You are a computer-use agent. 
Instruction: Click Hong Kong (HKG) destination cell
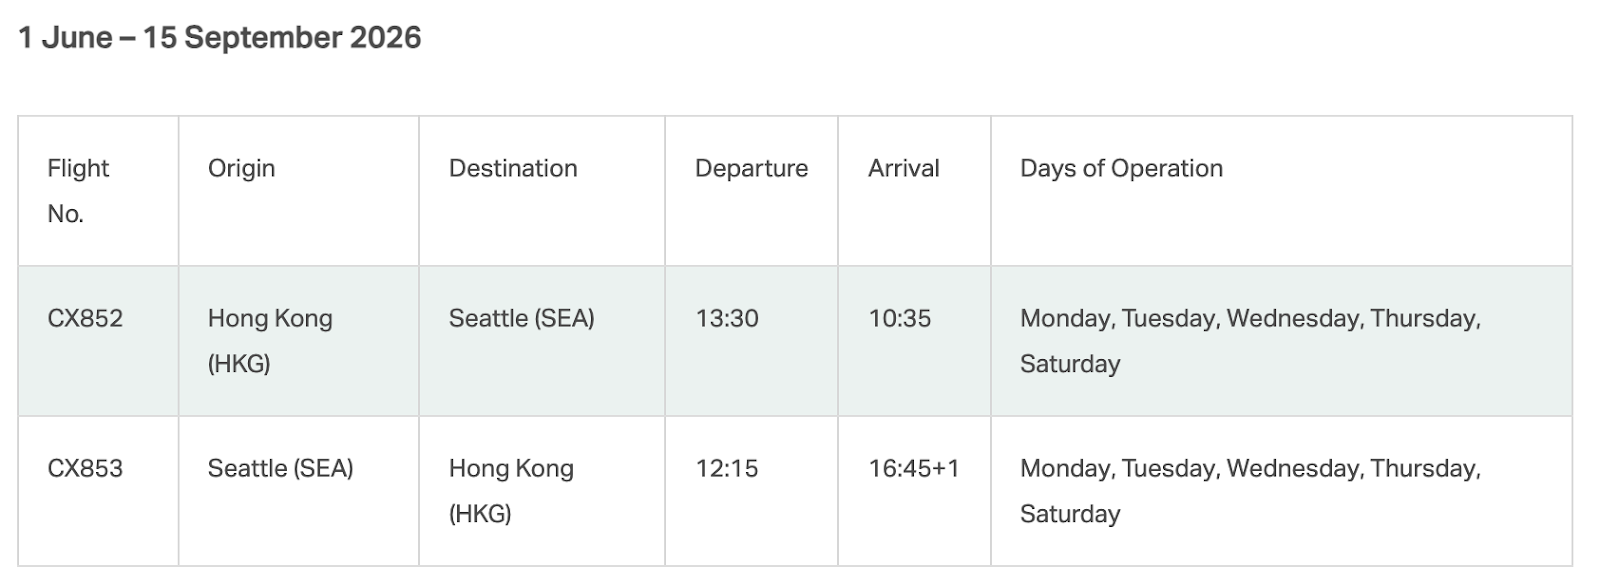(x=542, y=491)
